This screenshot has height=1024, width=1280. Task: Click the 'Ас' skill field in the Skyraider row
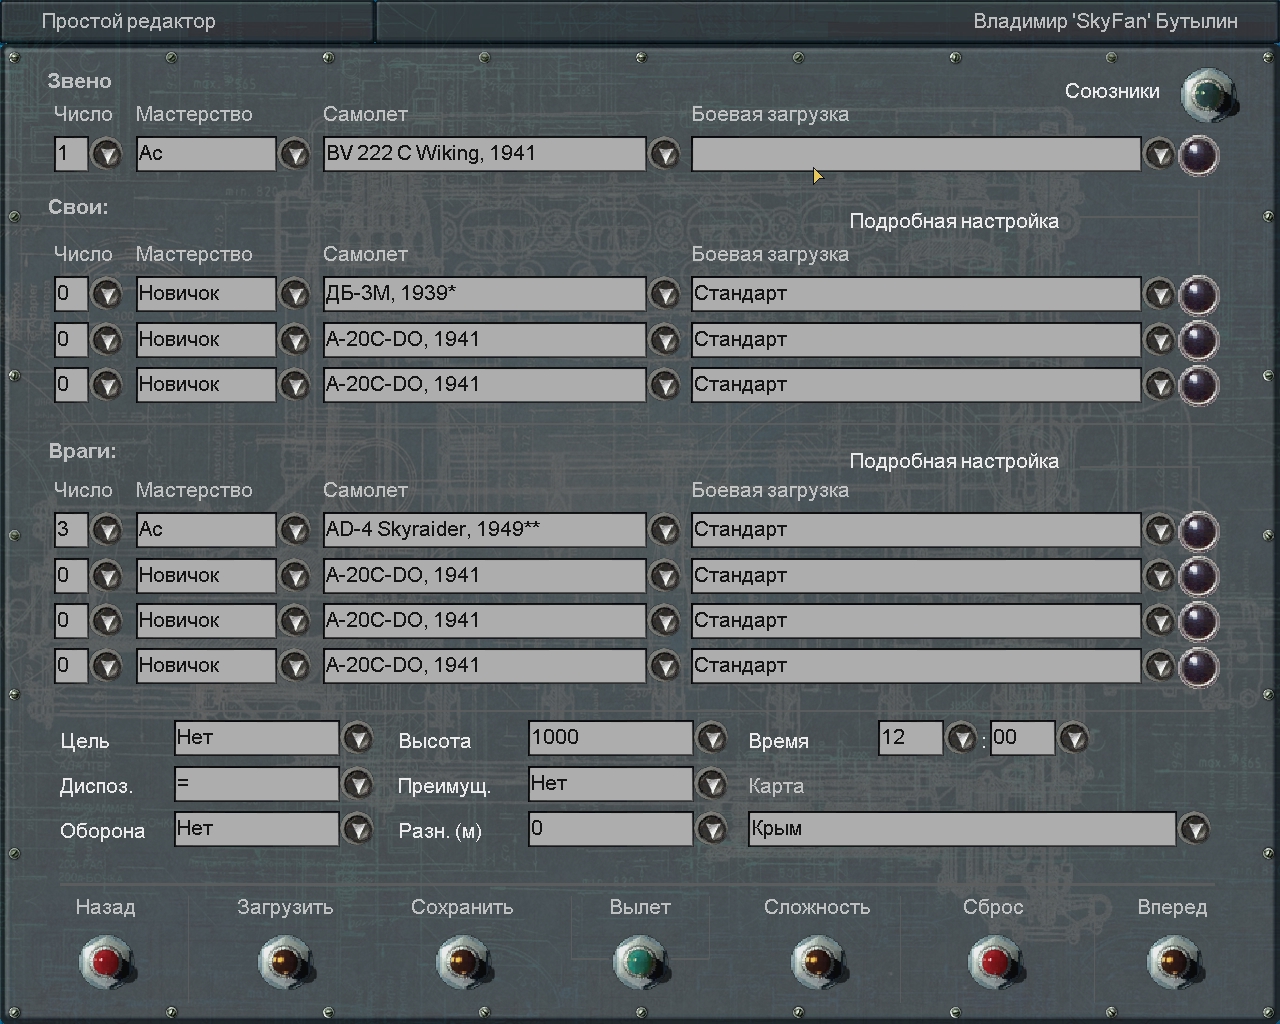(206, 530)
